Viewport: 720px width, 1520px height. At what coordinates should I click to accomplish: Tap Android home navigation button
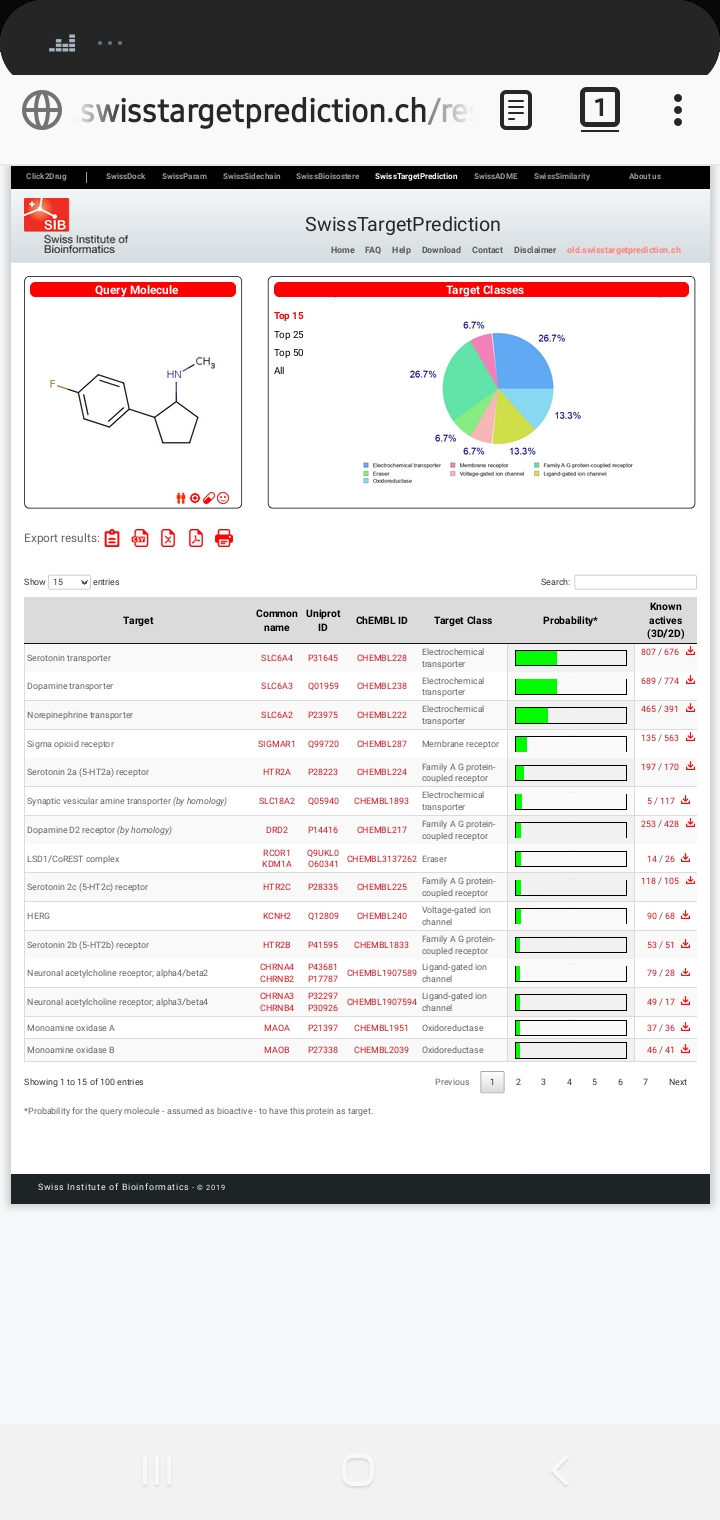point(358,1470)
